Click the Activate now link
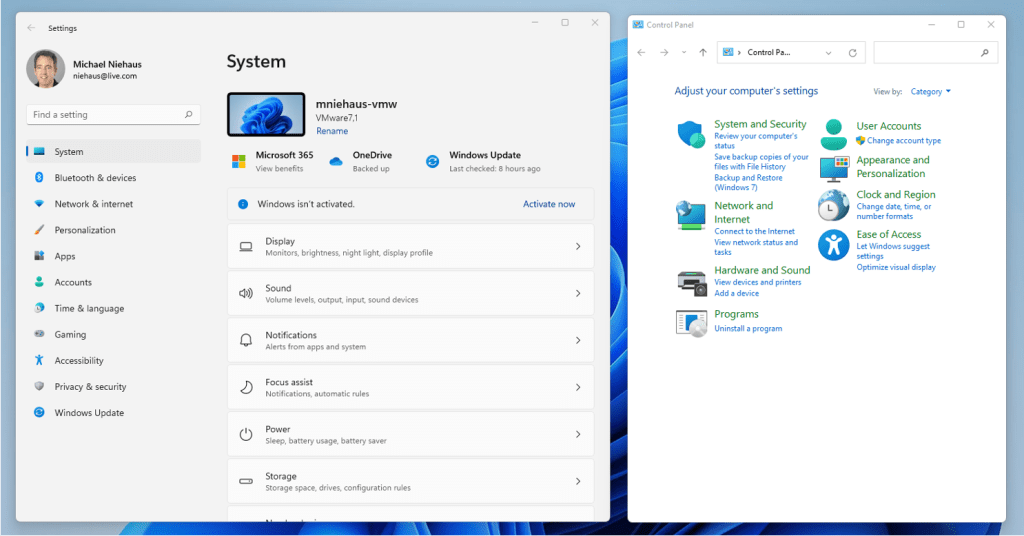Image resolution: width=1024 pixels, height=536 pixels. pyautogui.click(x=549, y=204)
